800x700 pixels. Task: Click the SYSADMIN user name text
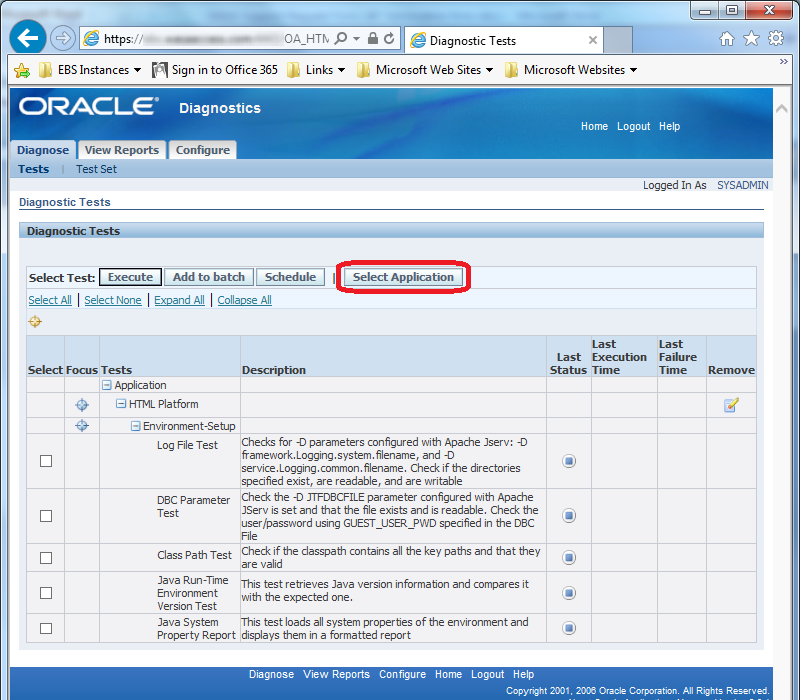tap(742, 185)
